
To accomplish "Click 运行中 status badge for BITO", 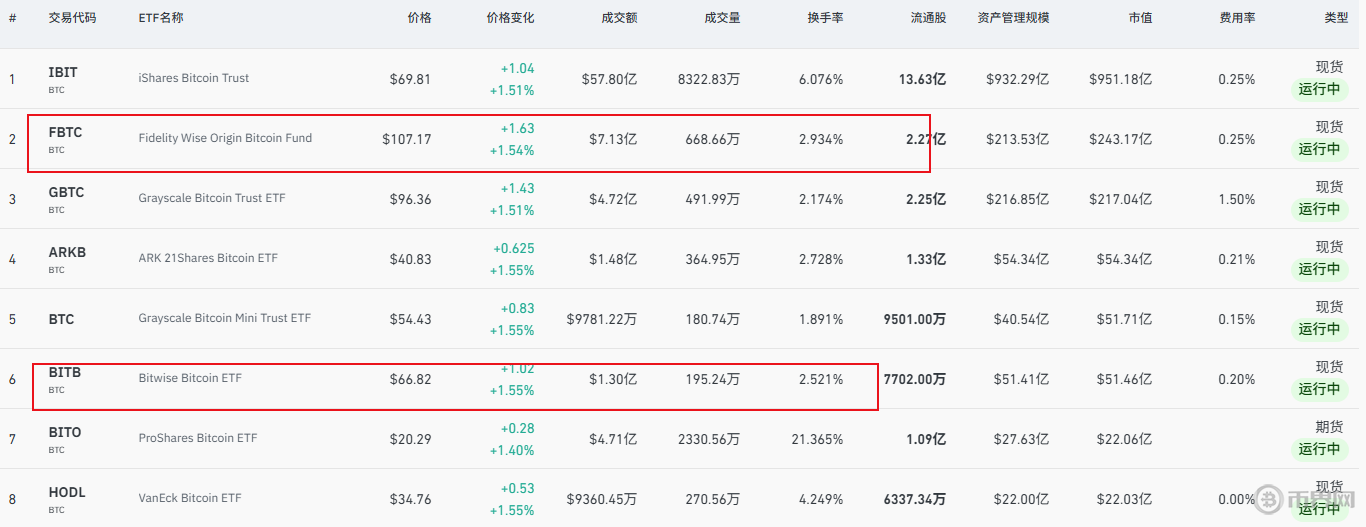I will (x=1319, y=449).
